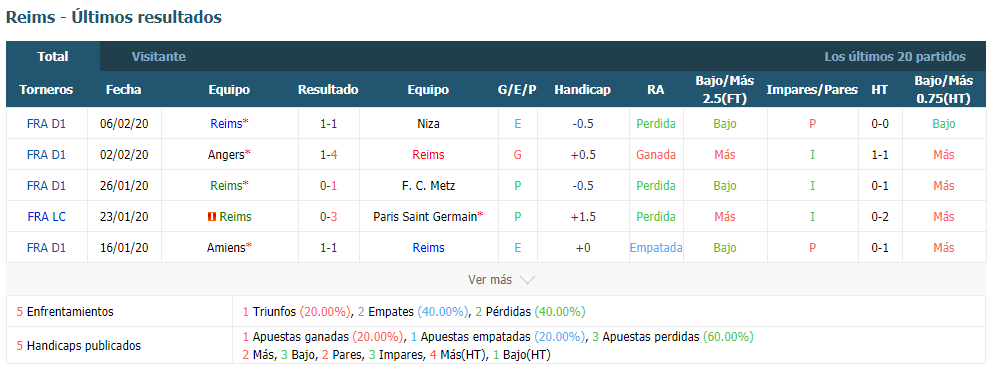
Task: Switch to the Visitante tab
Action: [158, 56]
